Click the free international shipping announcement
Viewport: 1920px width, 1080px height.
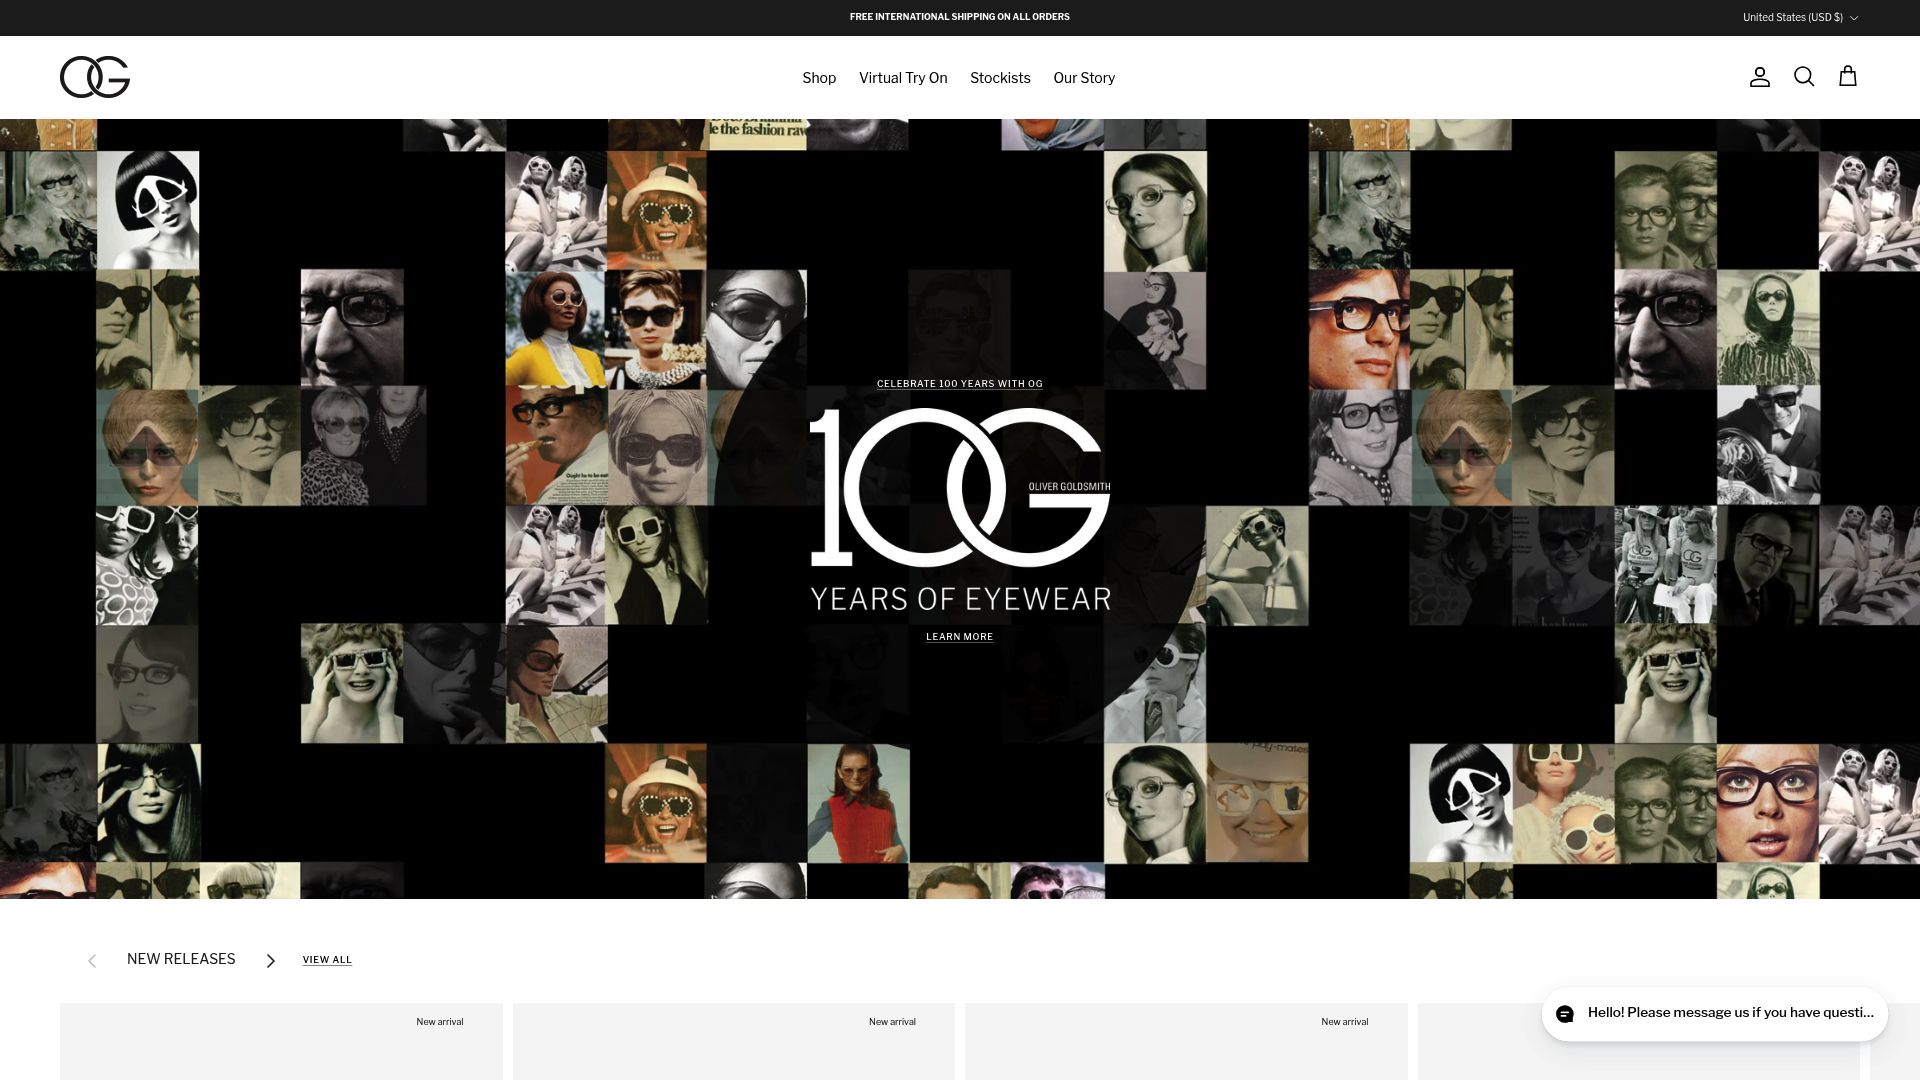coord(960,17)
